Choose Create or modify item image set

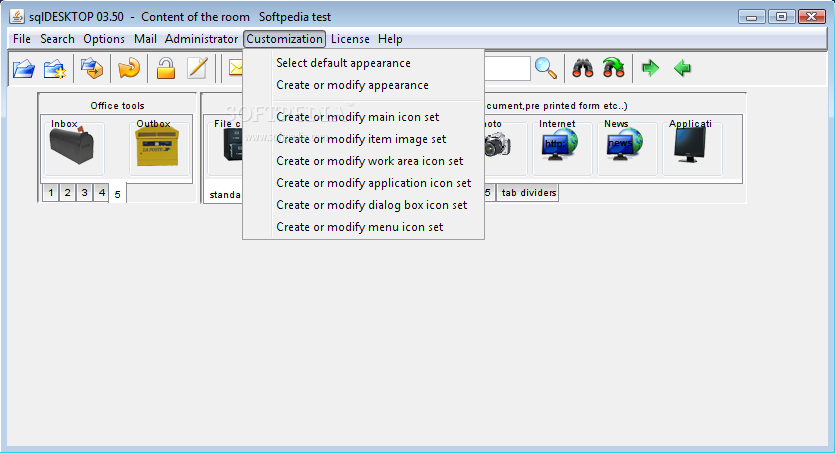click(x=363, y=139)
